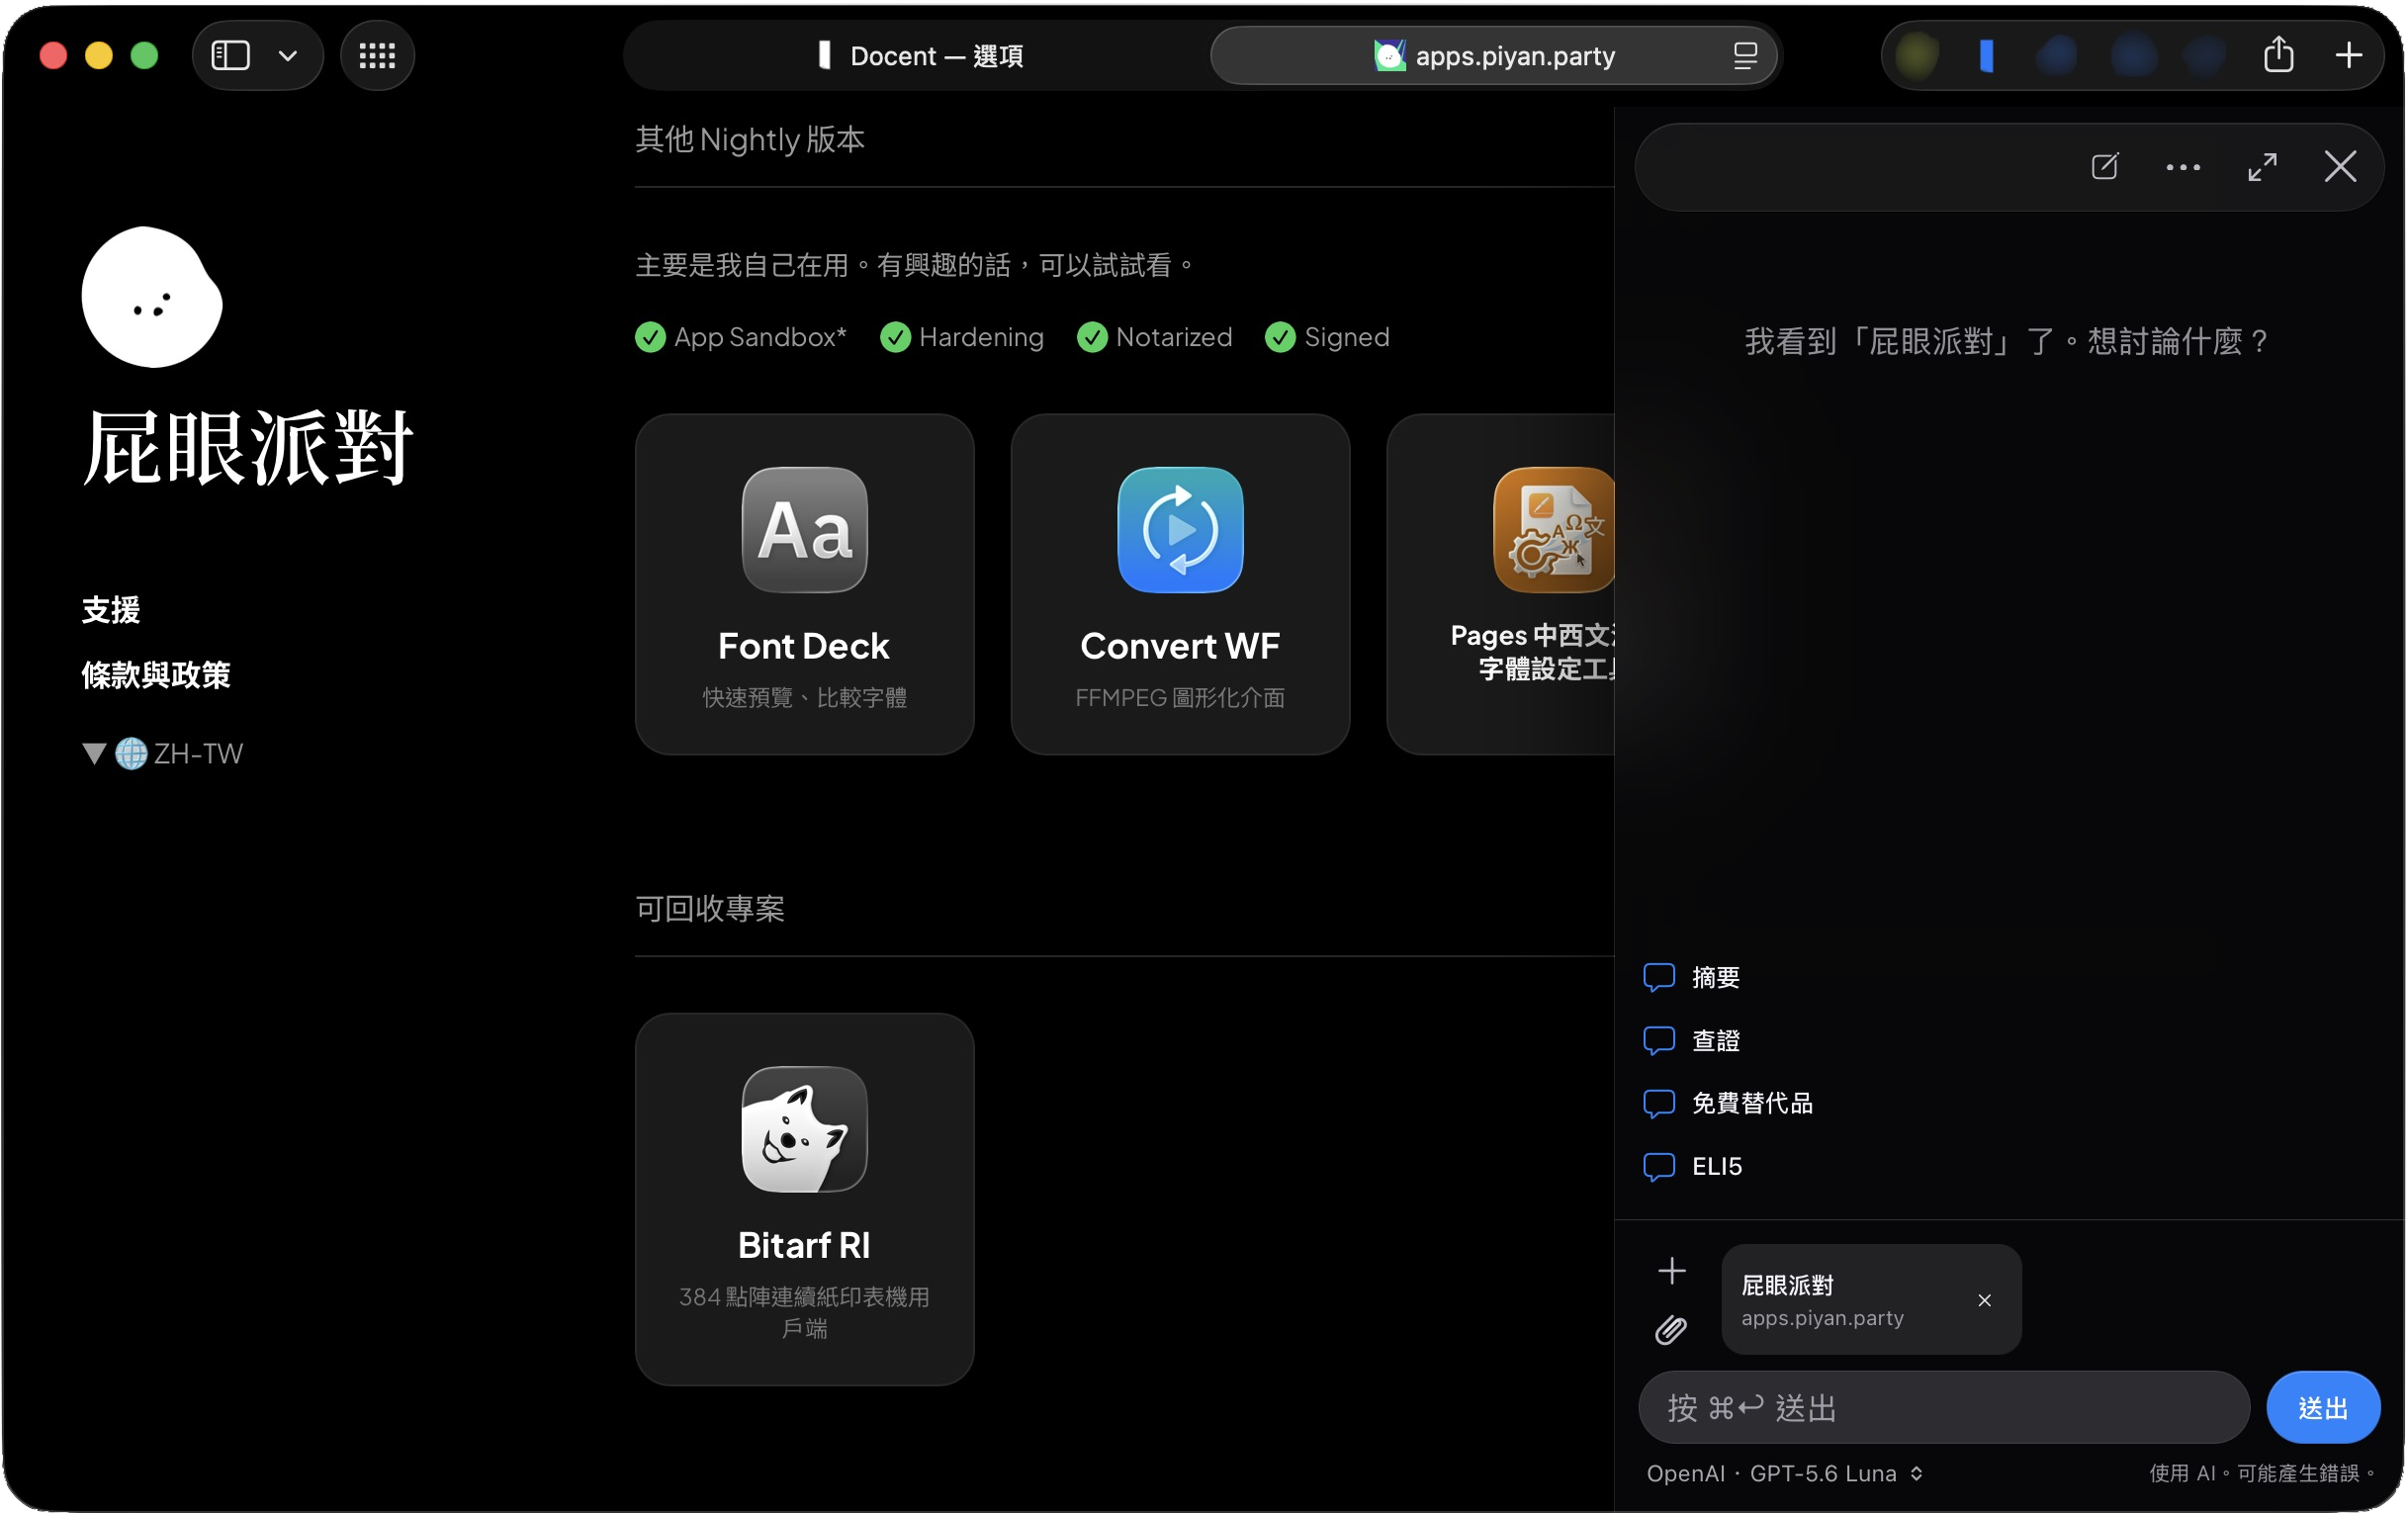Click the 可回收專案 heading
2408x1513 pixels.
pyautogui.click(x=710, y=908)
